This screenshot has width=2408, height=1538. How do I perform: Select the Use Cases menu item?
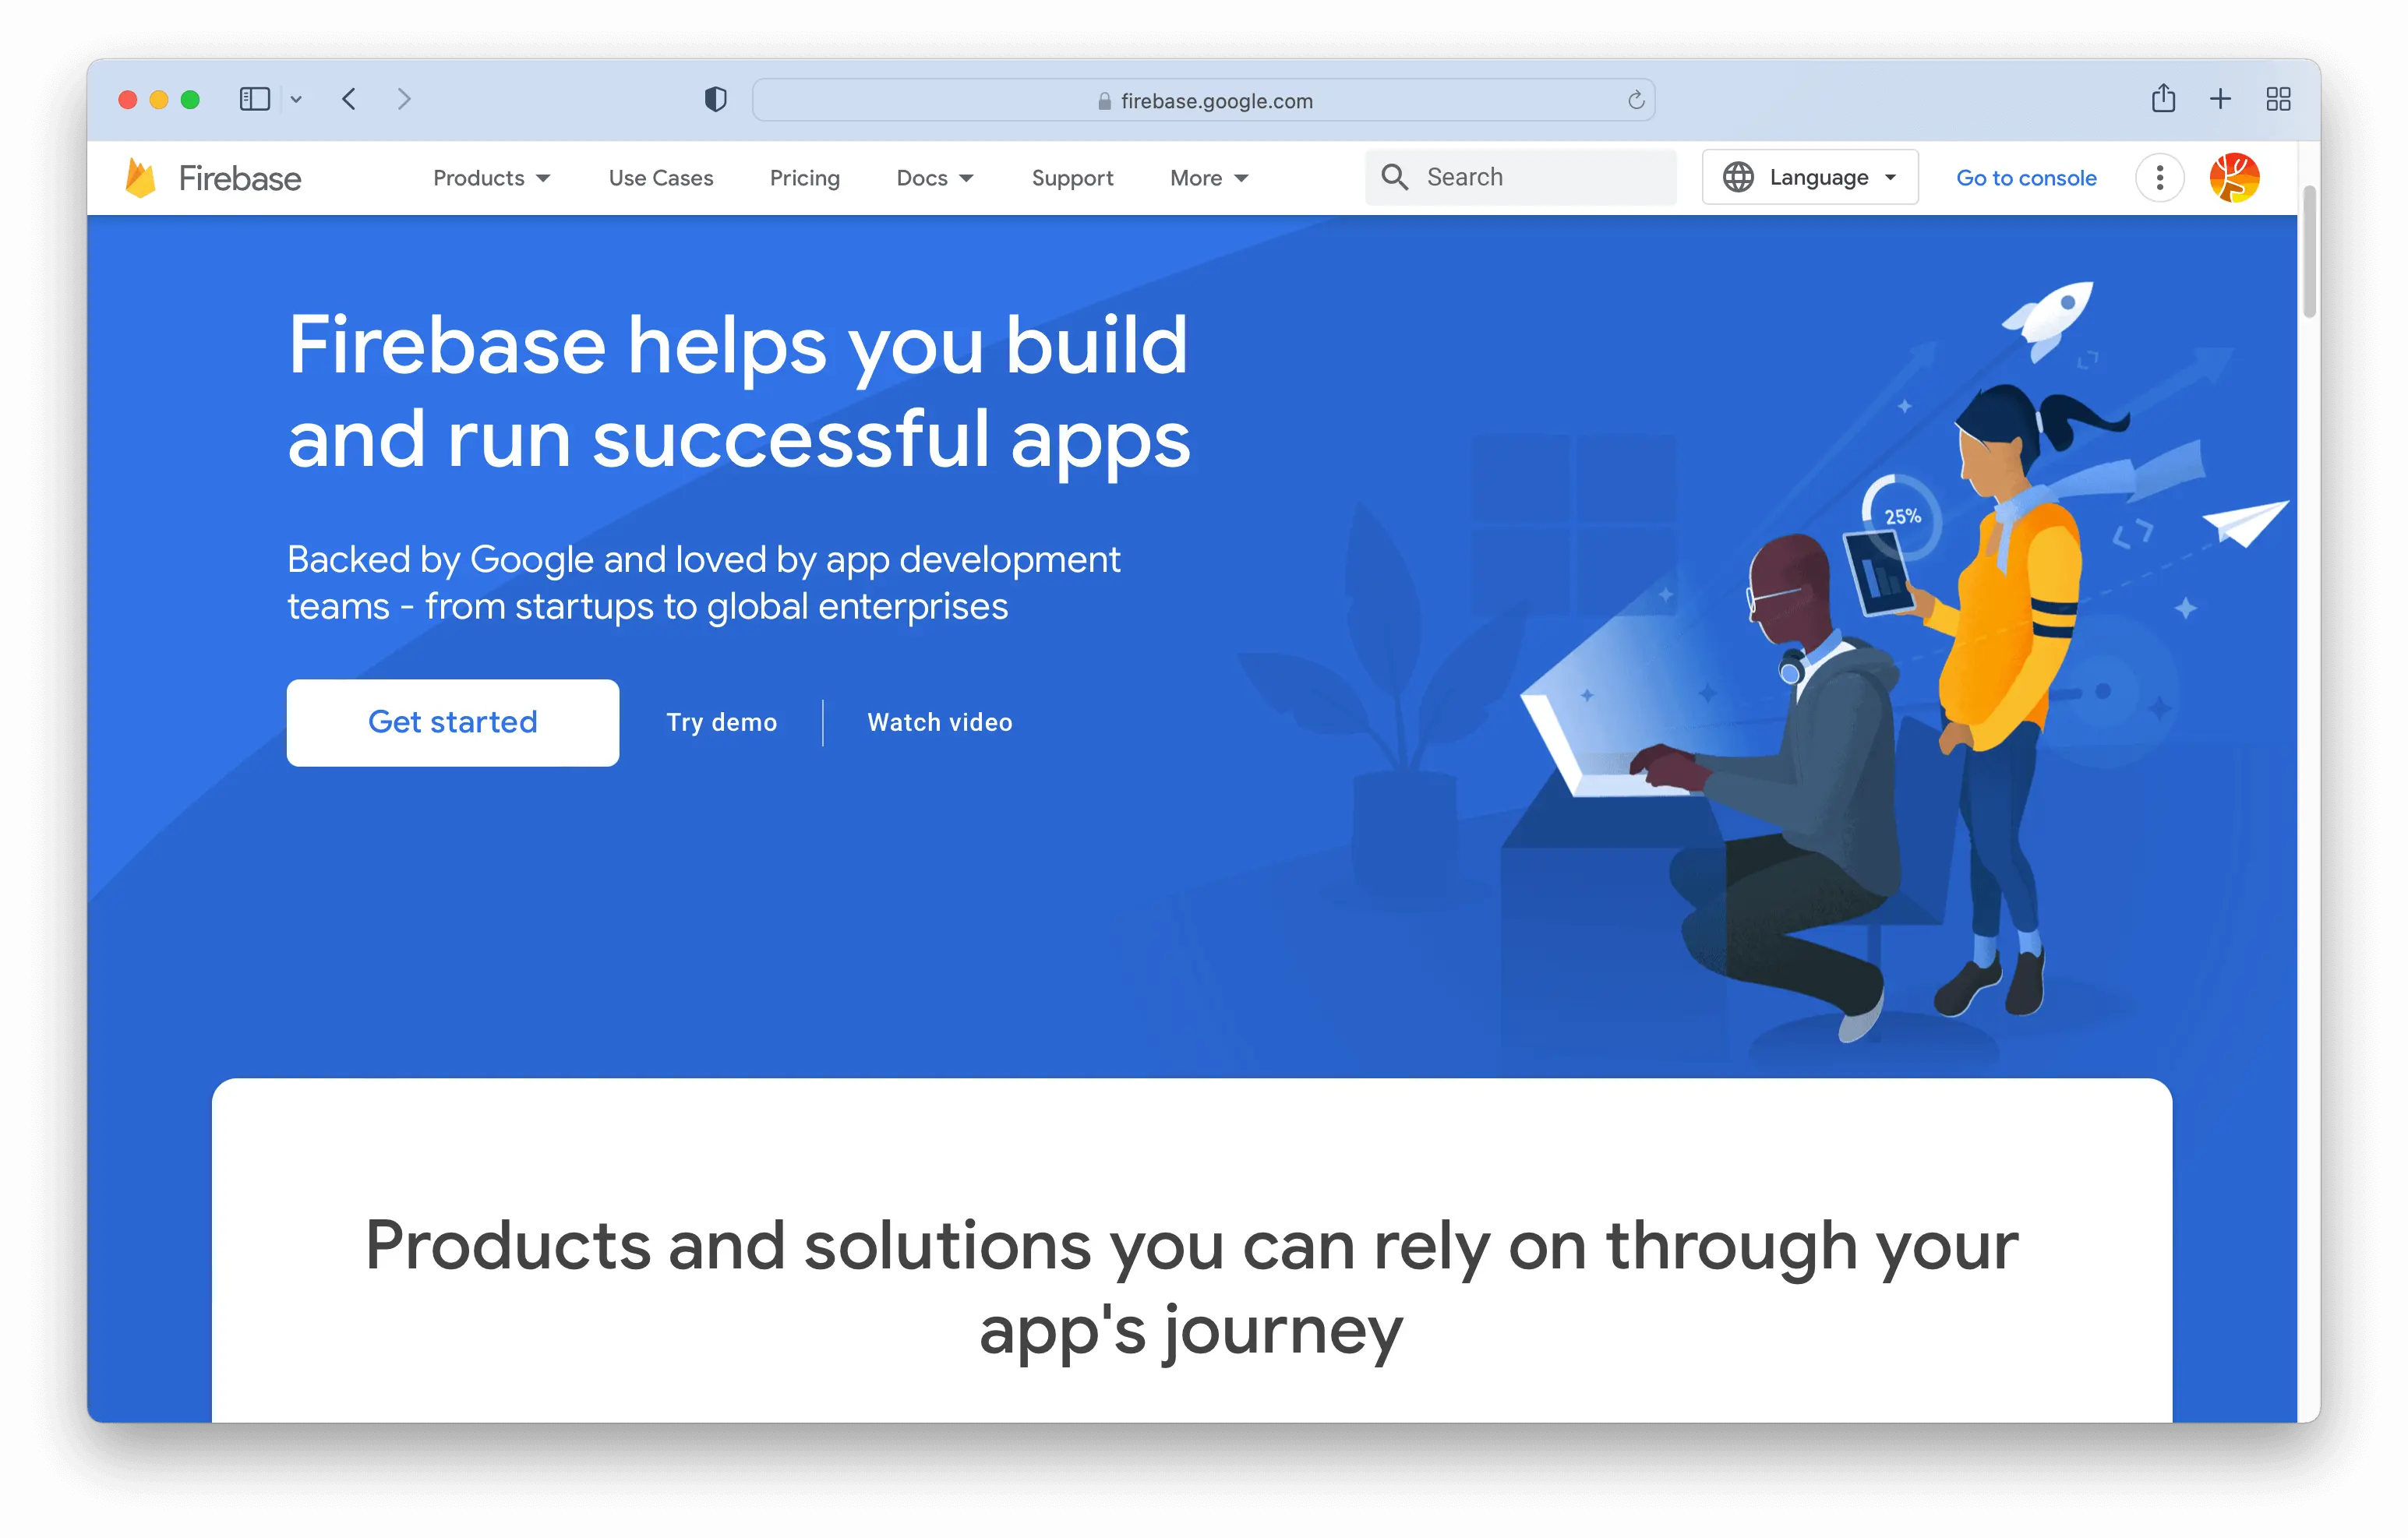(660, 175)
